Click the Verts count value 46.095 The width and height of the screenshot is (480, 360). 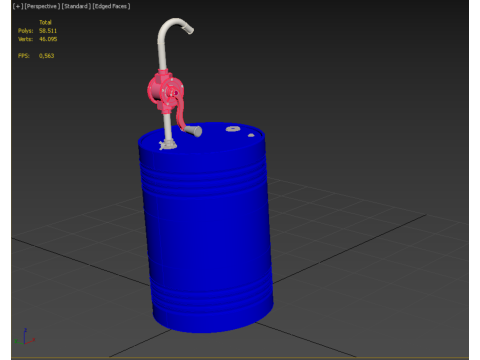click(x=48, y=39)
